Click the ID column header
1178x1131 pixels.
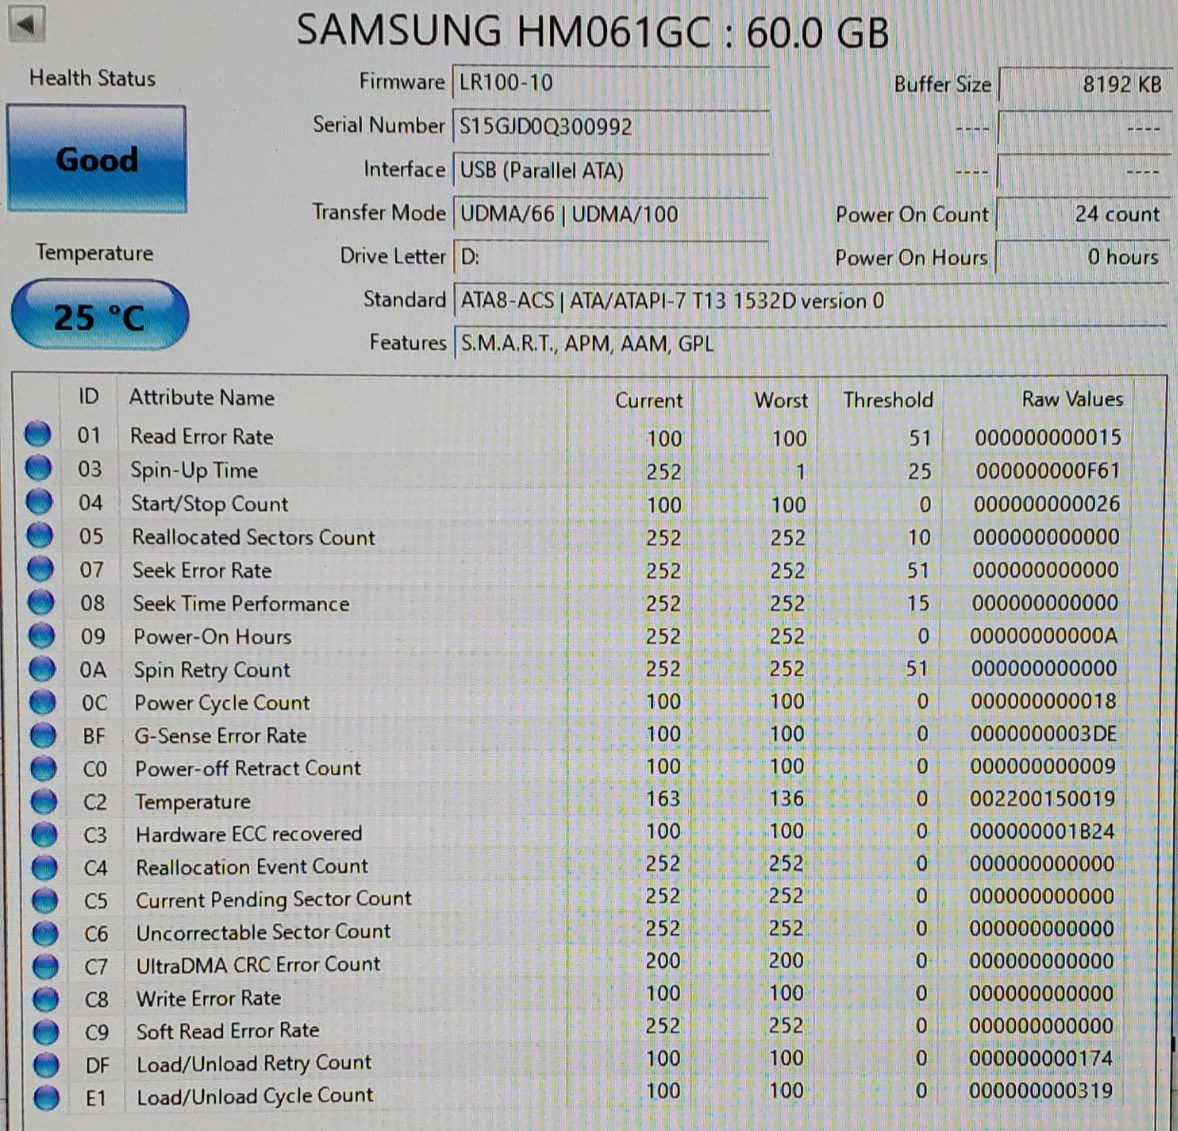pos(89,396)
